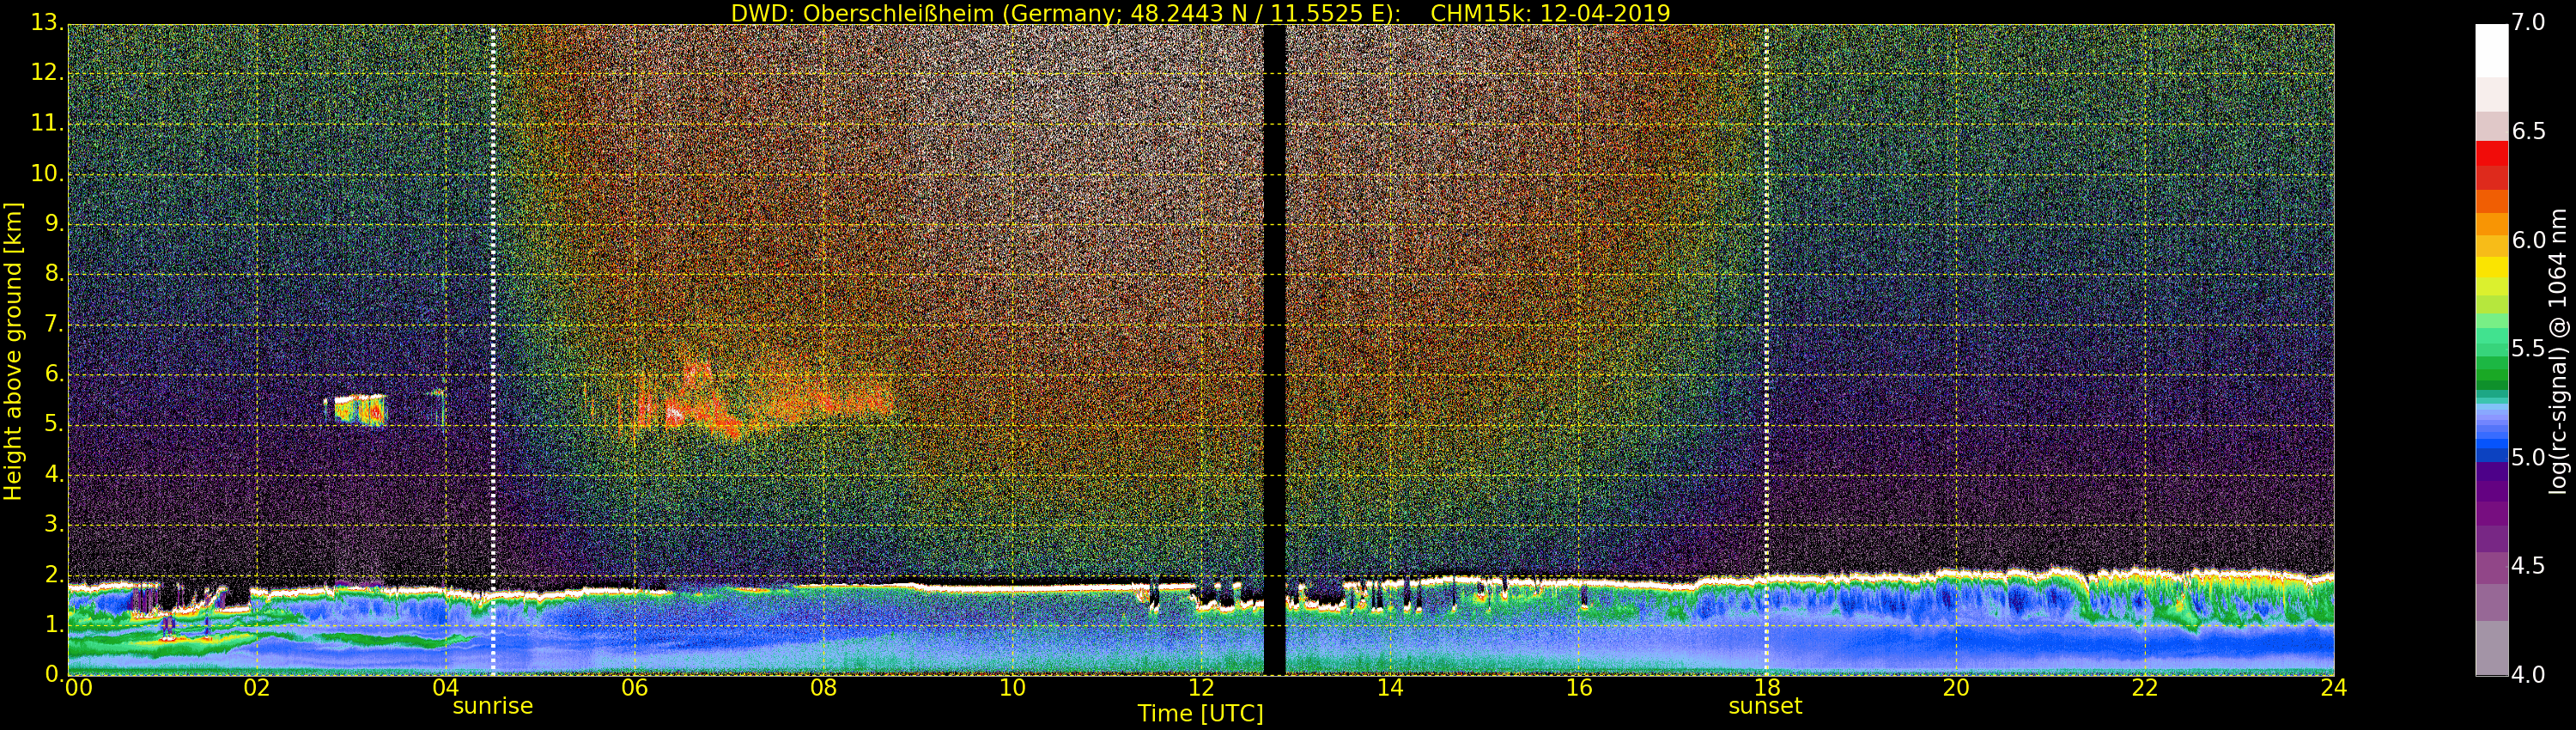Viewport: 2576px width, 730px height.
Task: Click the y-axis tick label '5.'
Action: [54, 423]
